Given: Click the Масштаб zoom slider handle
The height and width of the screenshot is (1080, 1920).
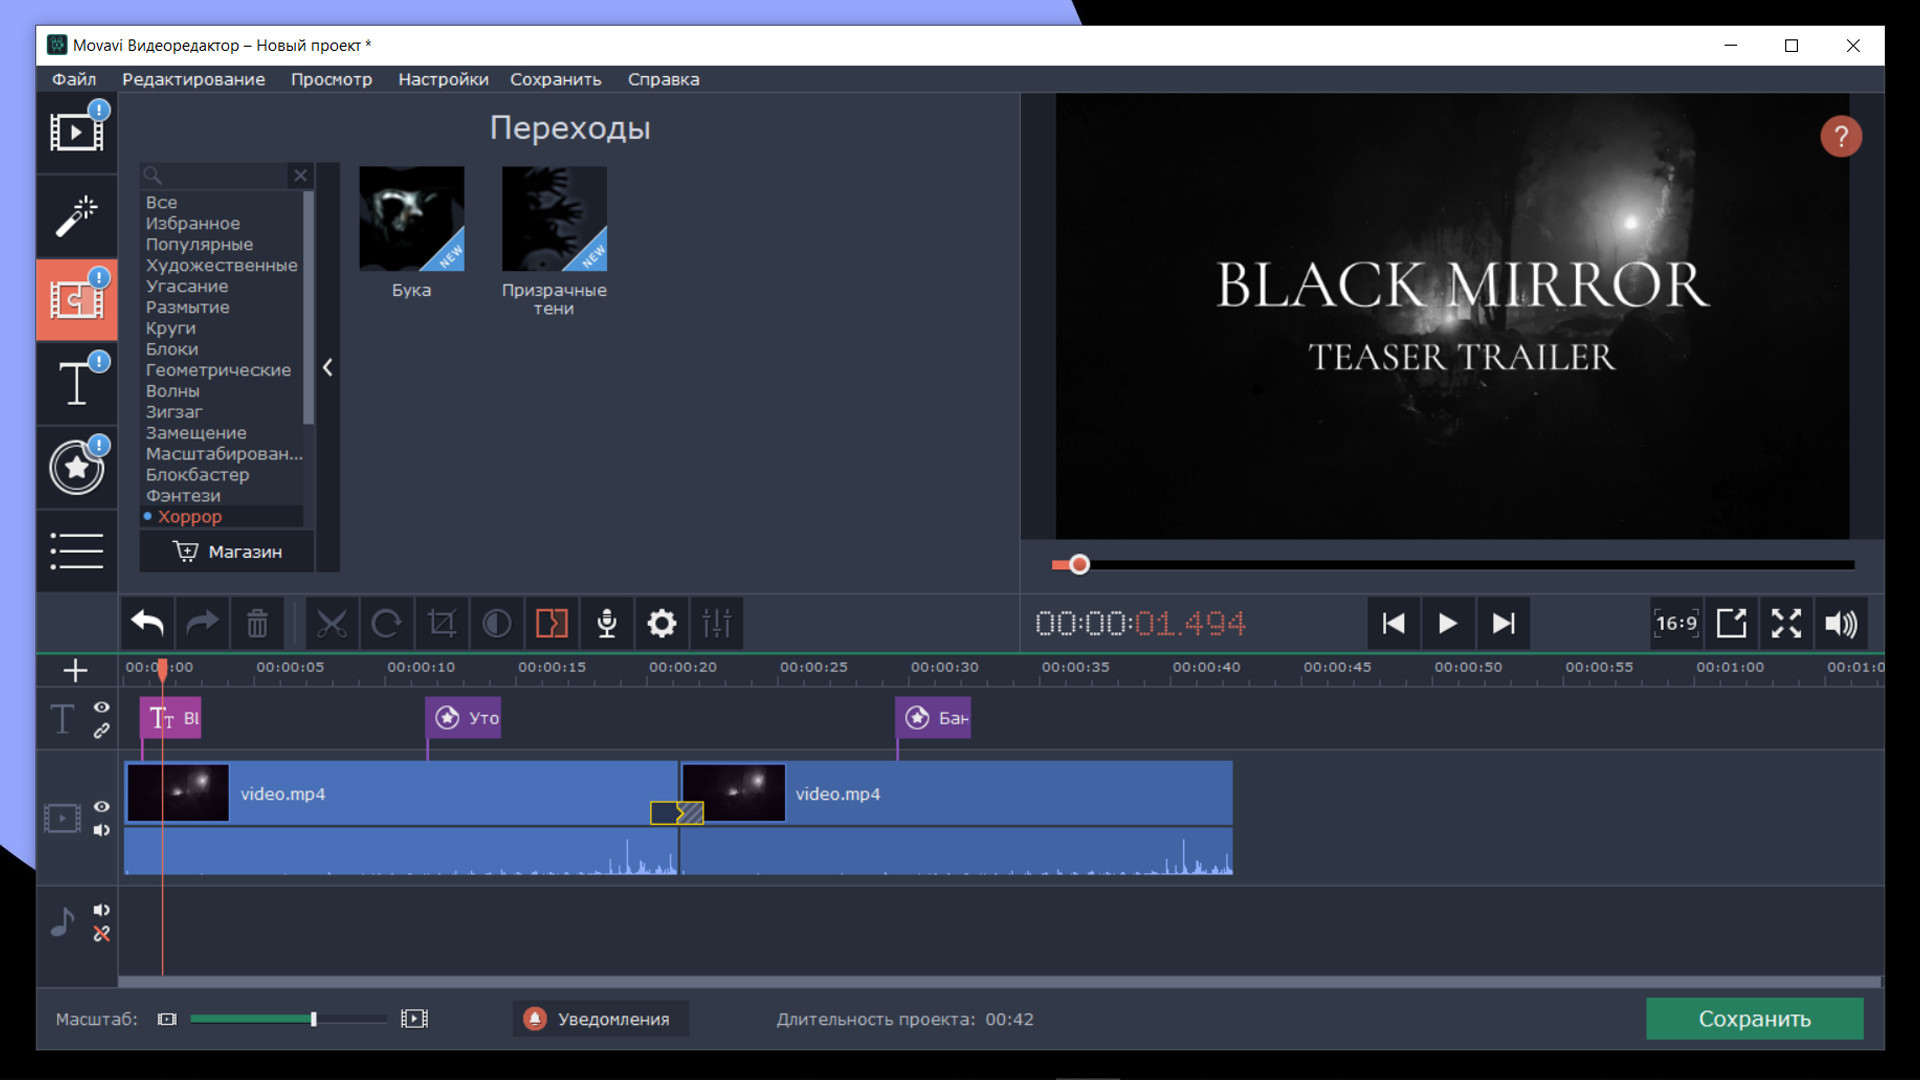Looking at the screenshot, I should click(x=313, y=1019).
